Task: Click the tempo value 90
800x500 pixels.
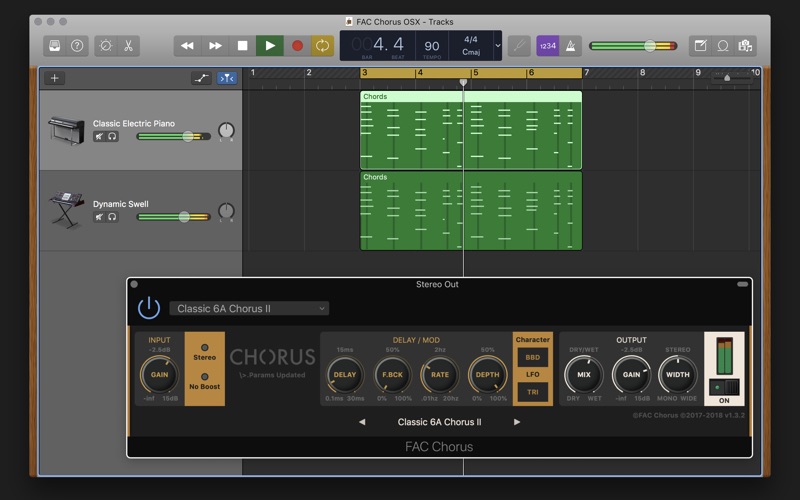Action: tap(432, 46)
